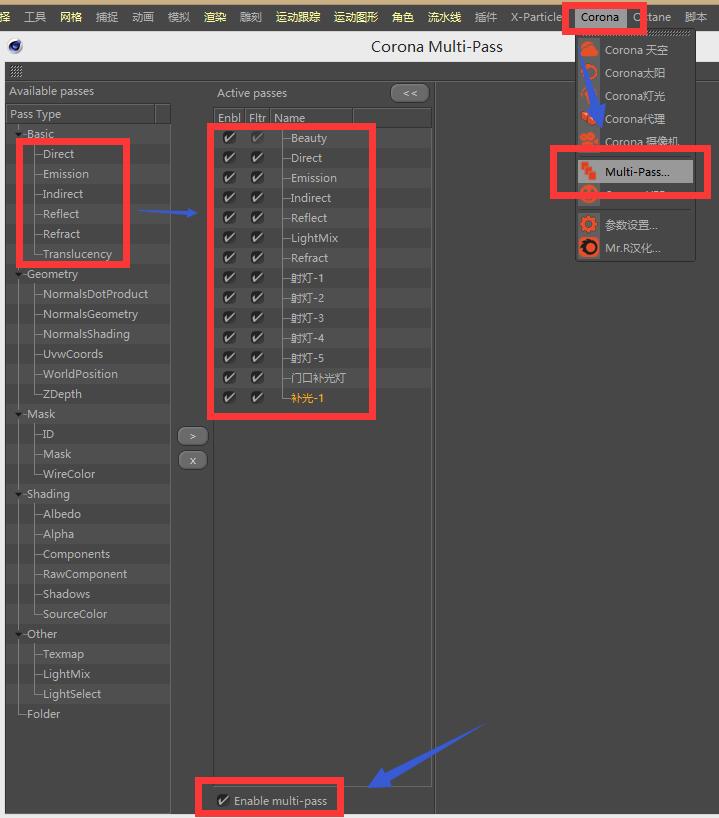
Task: Select Corona灯光 menu entry
Action: pos(636,96)
